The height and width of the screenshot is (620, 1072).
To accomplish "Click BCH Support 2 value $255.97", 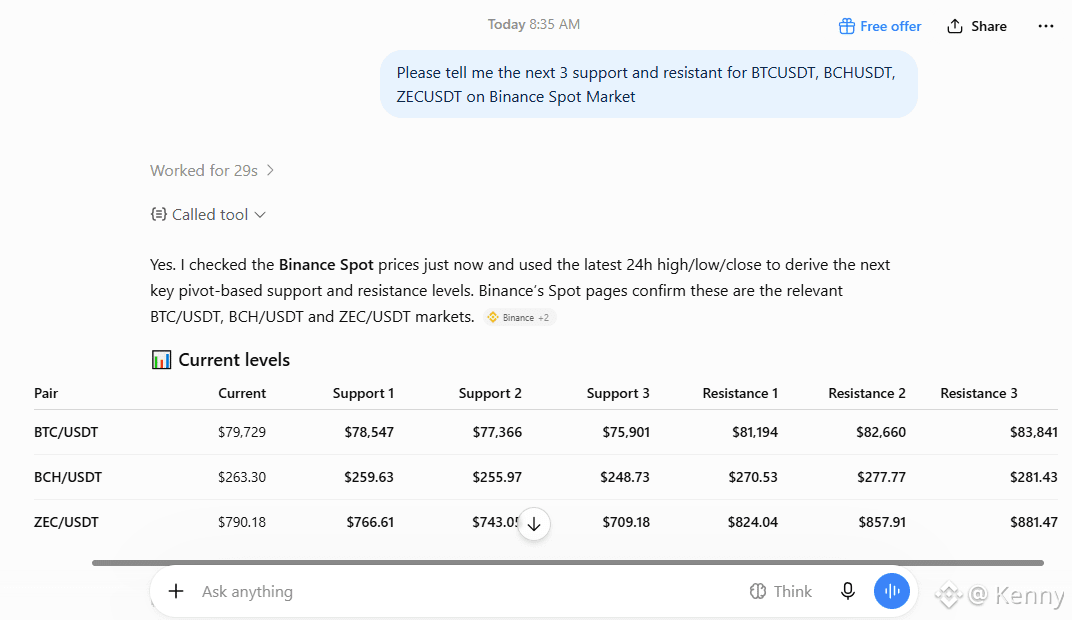I will coord(497,477).
